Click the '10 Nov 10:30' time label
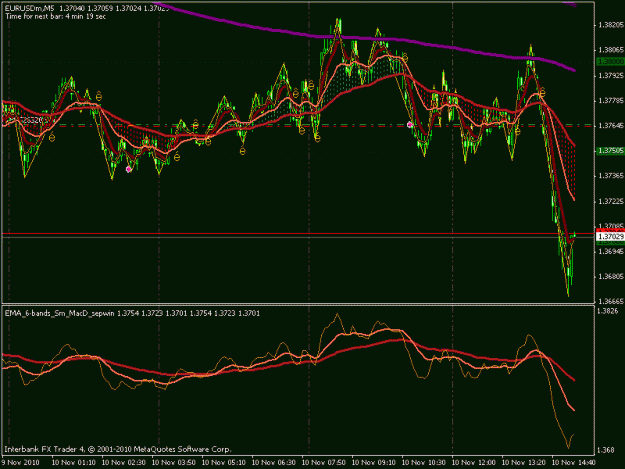The image size is (625, 469). click(x=423, y=463)
